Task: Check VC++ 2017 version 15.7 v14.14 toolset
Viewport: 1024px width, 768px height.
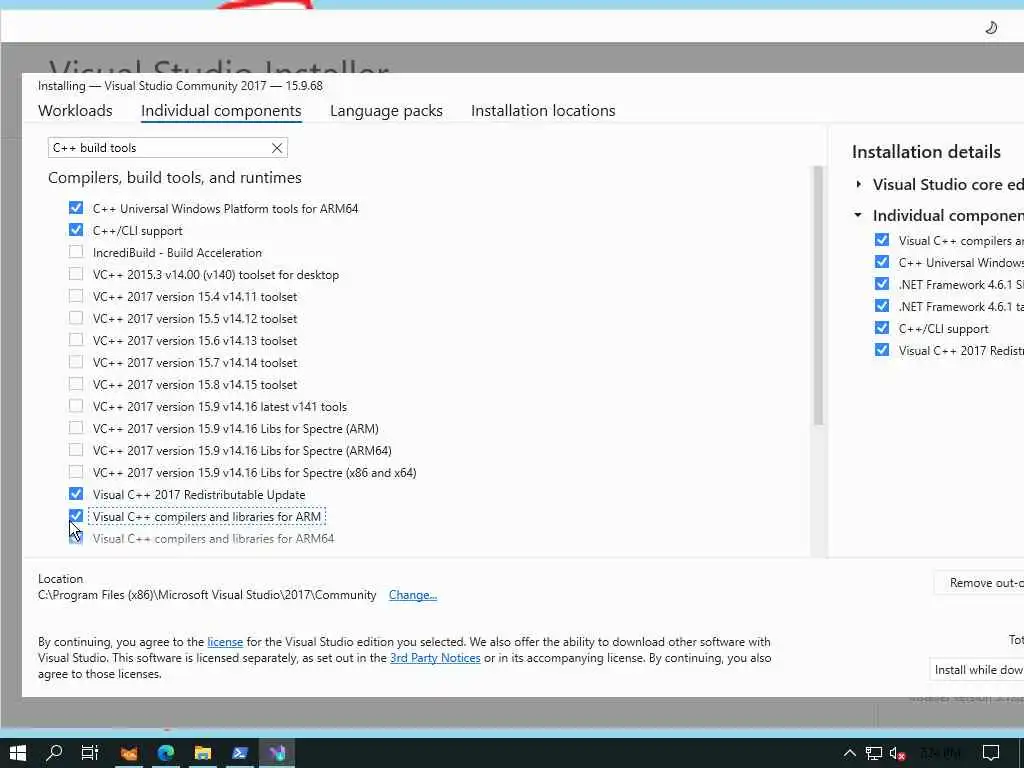Action: tap(76, 362)
